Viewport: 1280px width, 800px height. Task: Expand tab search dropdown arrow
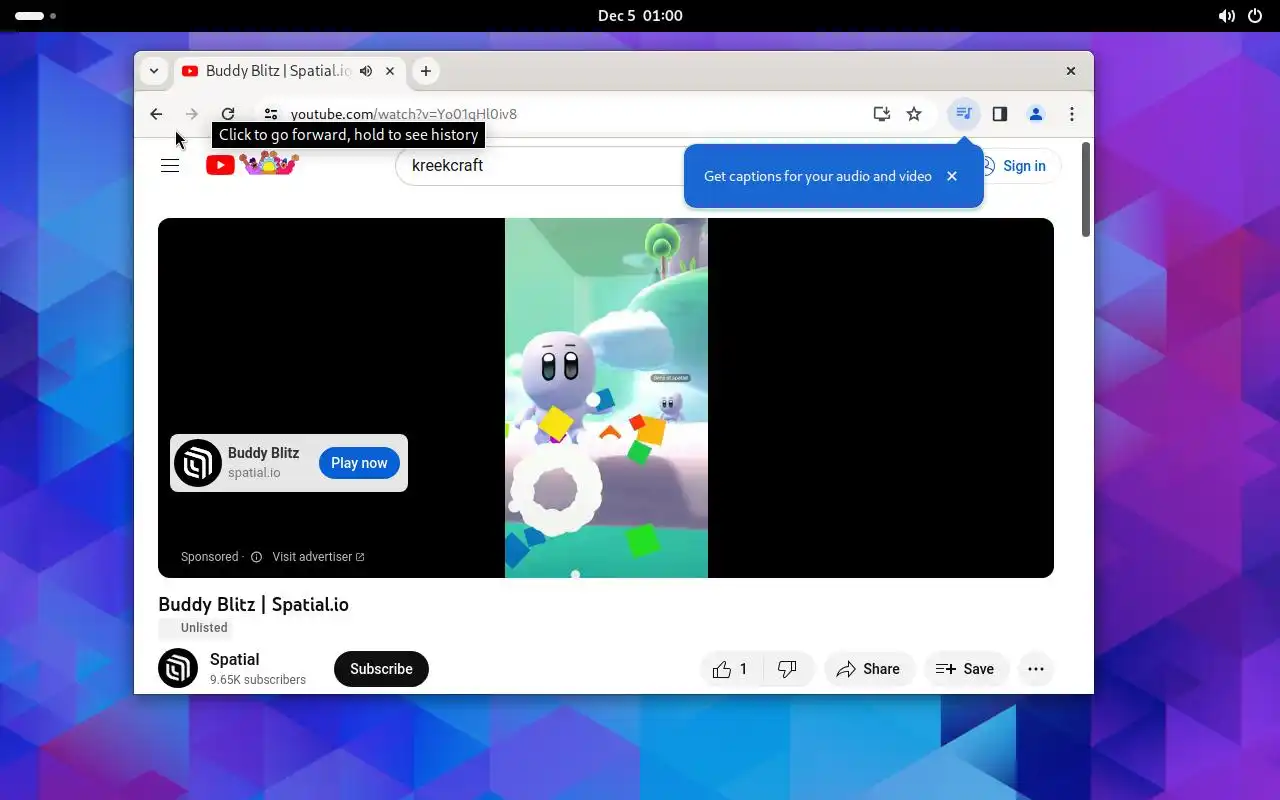[153, 71]
